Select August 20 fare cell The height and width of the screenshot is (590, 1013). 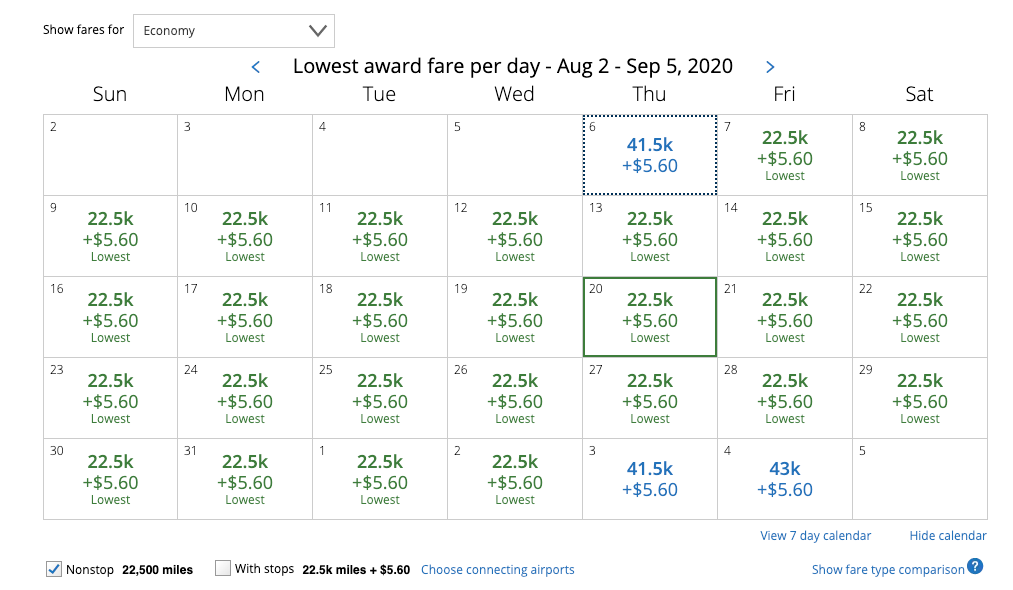650,317
